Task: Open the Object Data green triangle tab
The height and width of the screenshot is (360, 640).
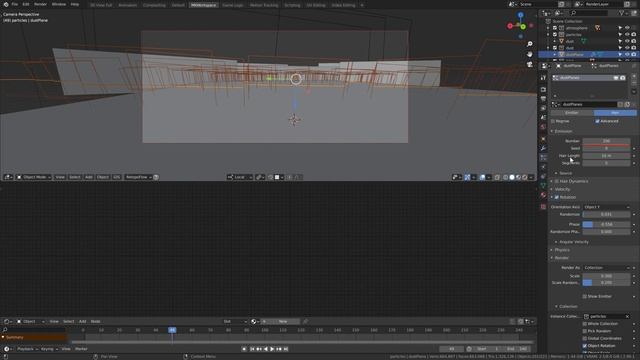Action: click(543, 186)
